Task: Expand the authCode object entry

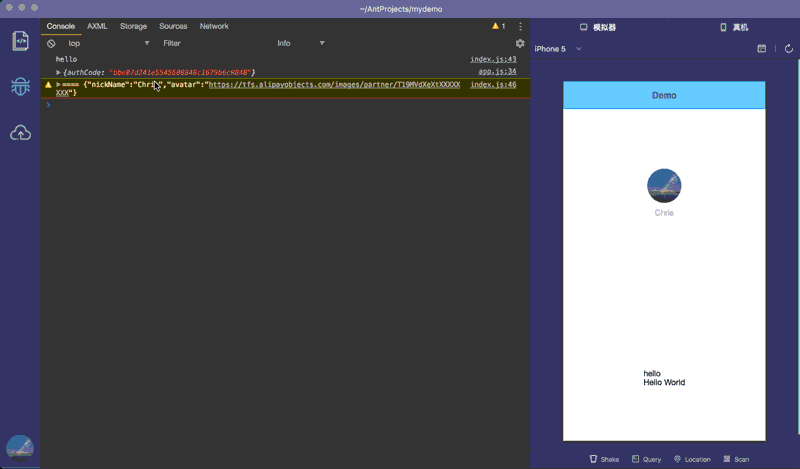Action: (58, 73)
